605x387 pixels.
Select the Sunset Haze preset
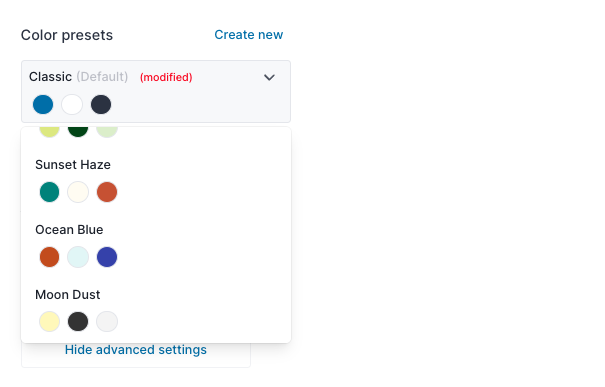[156, 181]
